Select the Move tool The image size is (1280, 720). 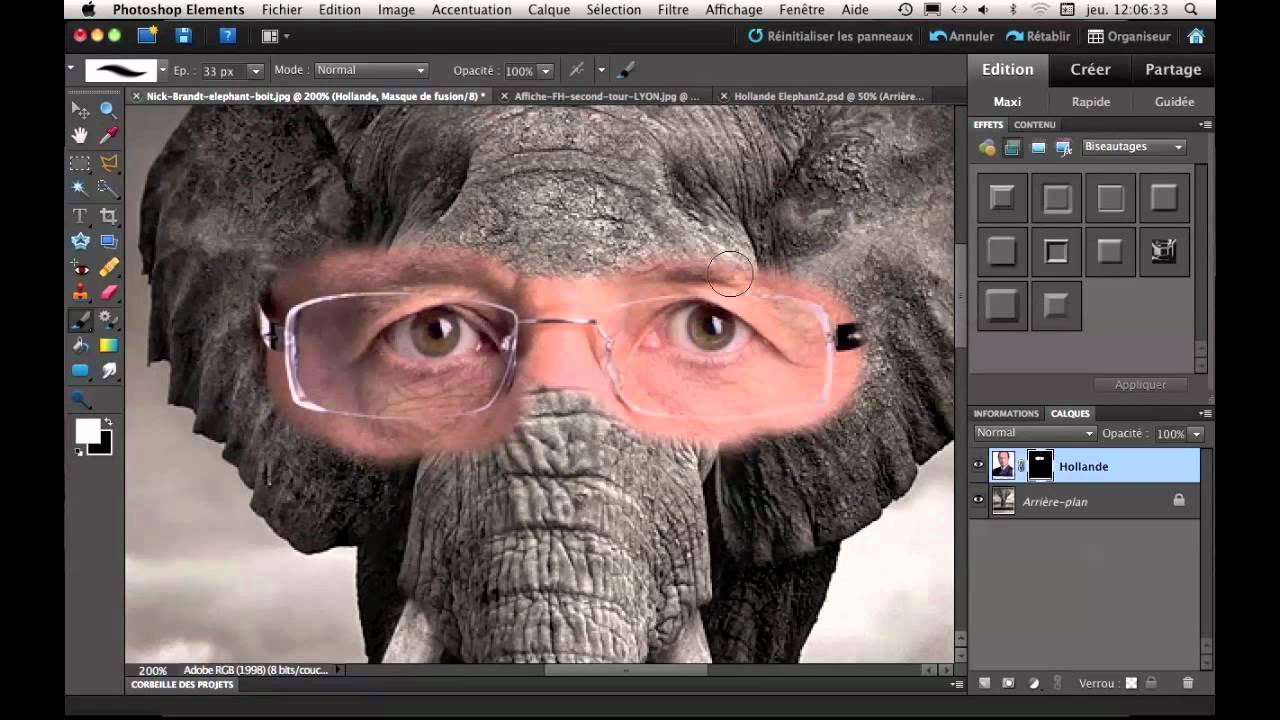tap(80, 109)
